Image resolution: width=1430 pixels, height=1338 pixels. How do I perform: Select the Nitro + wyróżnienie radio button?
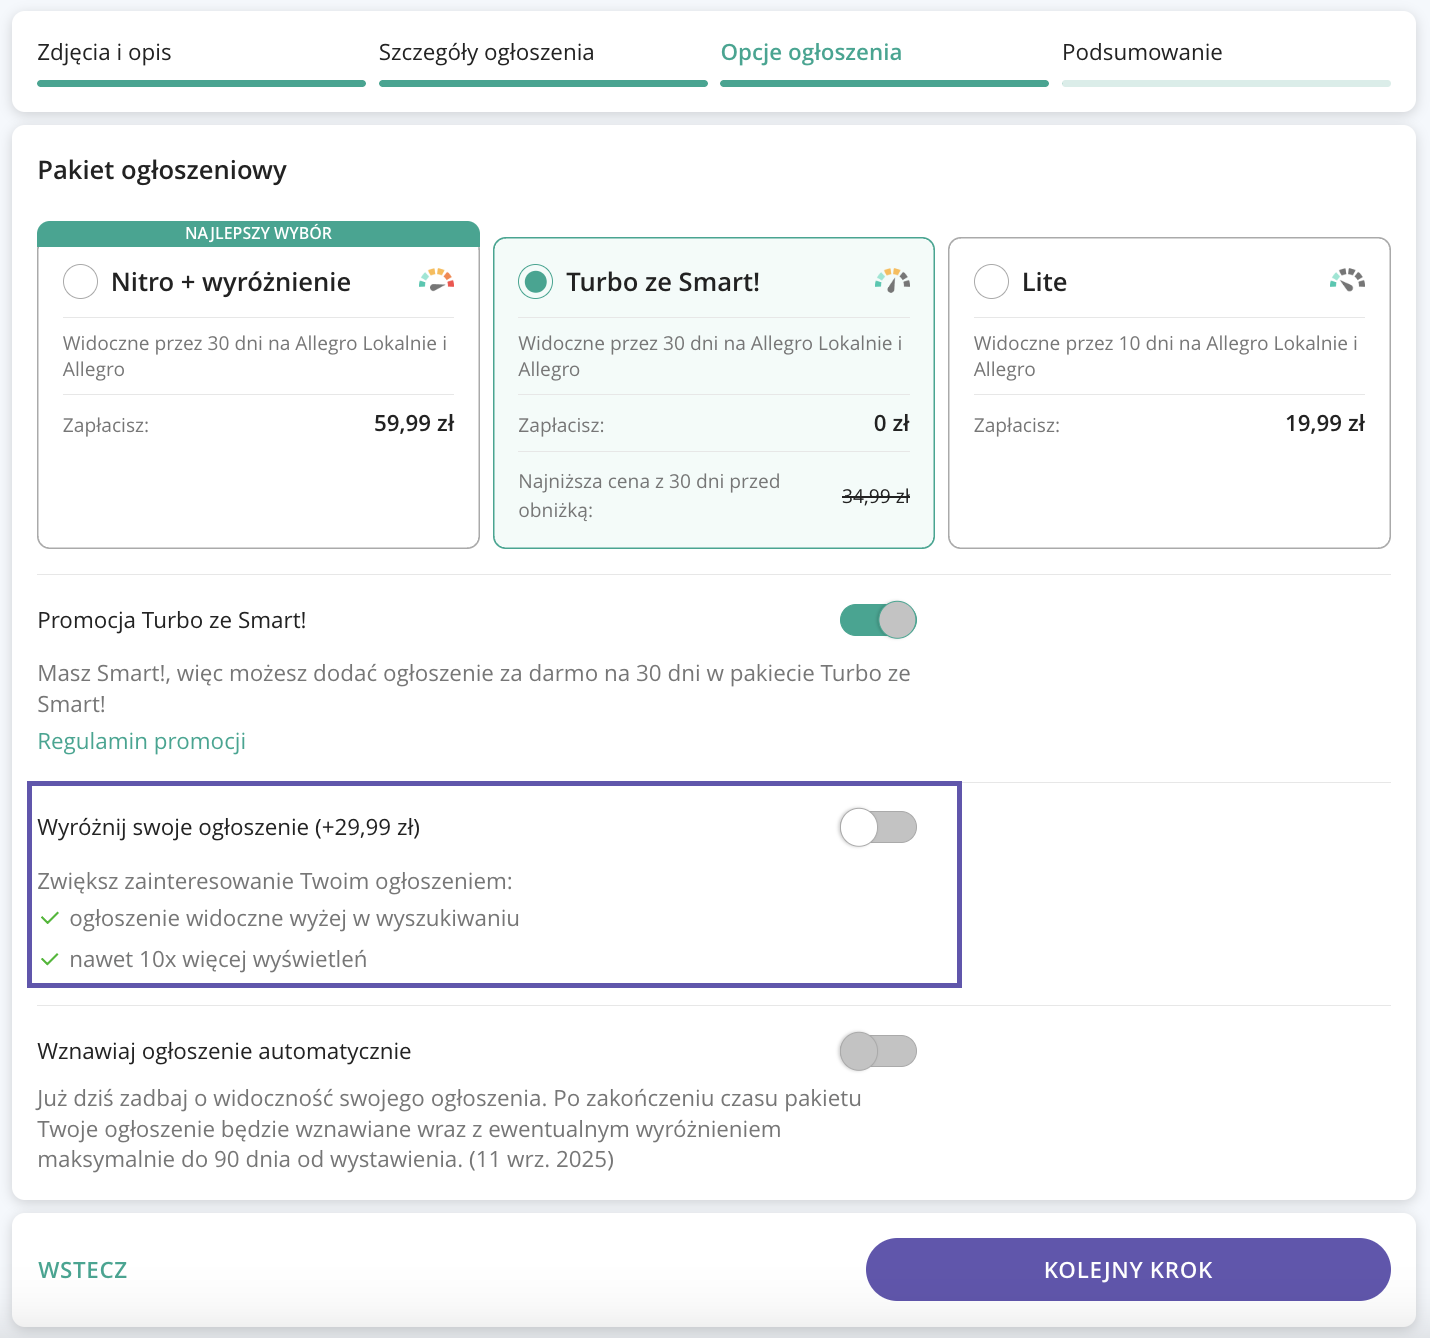click(80, 282)
